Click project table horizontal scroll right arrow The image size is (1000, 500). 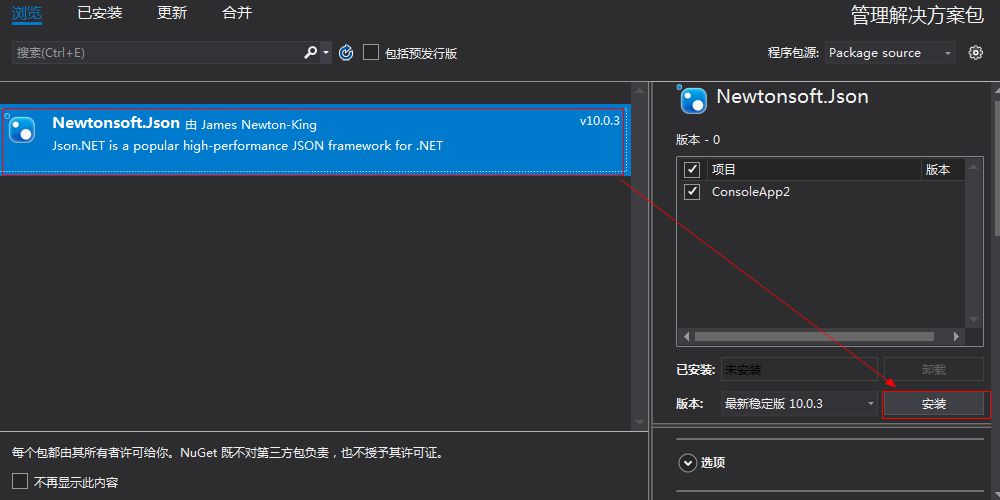click(956, 336)
